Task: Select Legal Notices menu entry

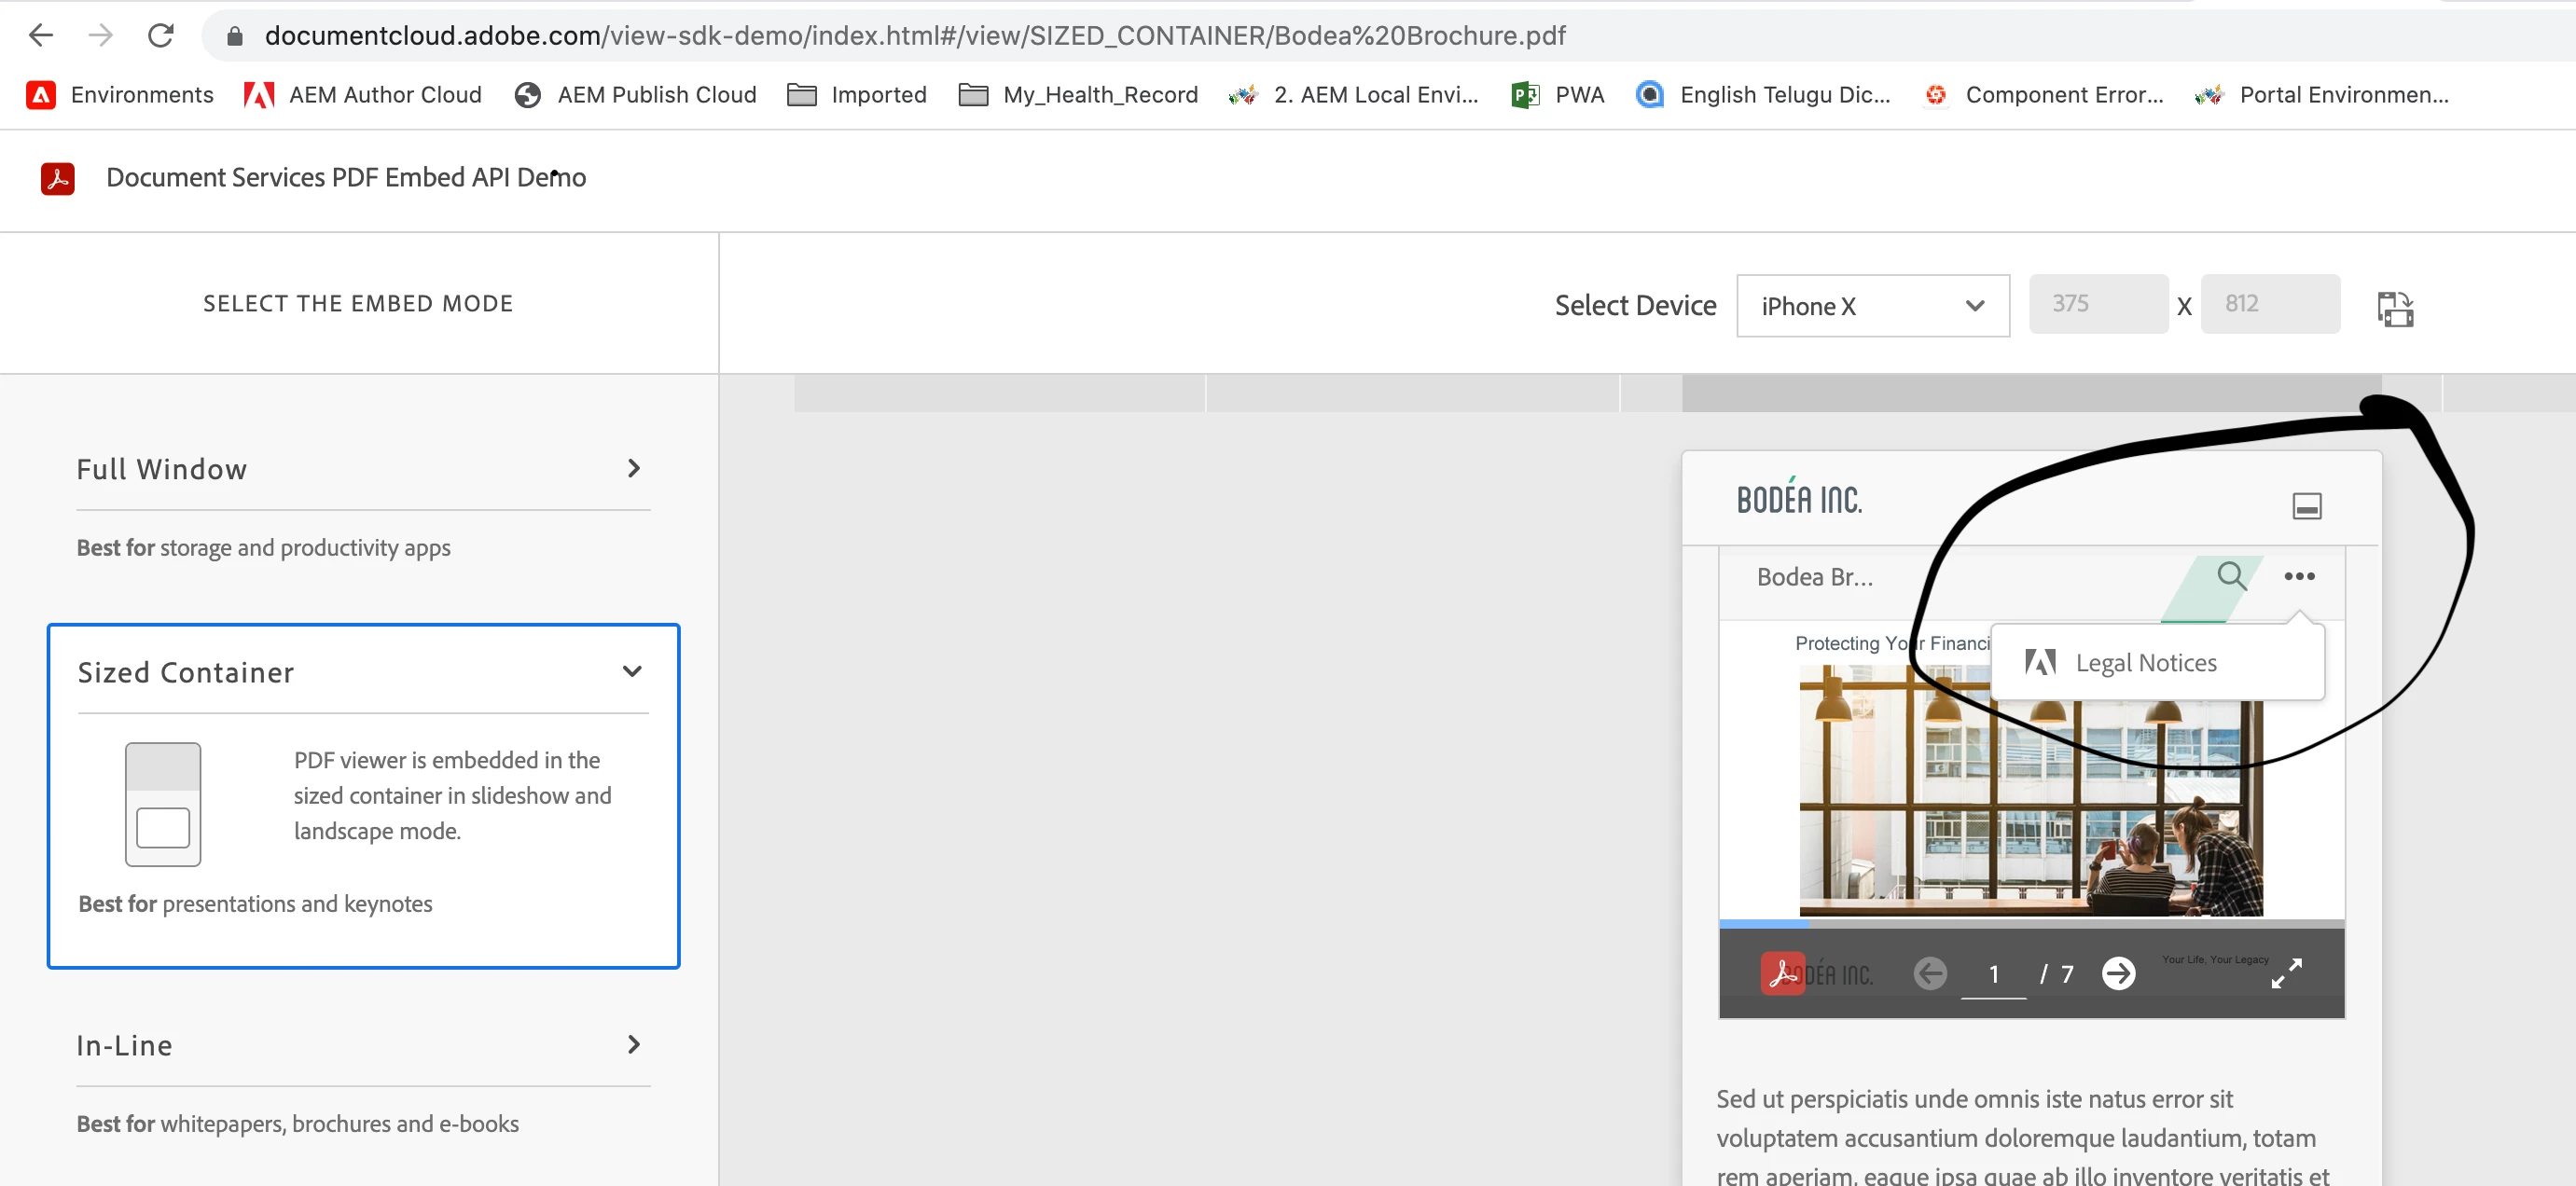Action: point(2145,662)
